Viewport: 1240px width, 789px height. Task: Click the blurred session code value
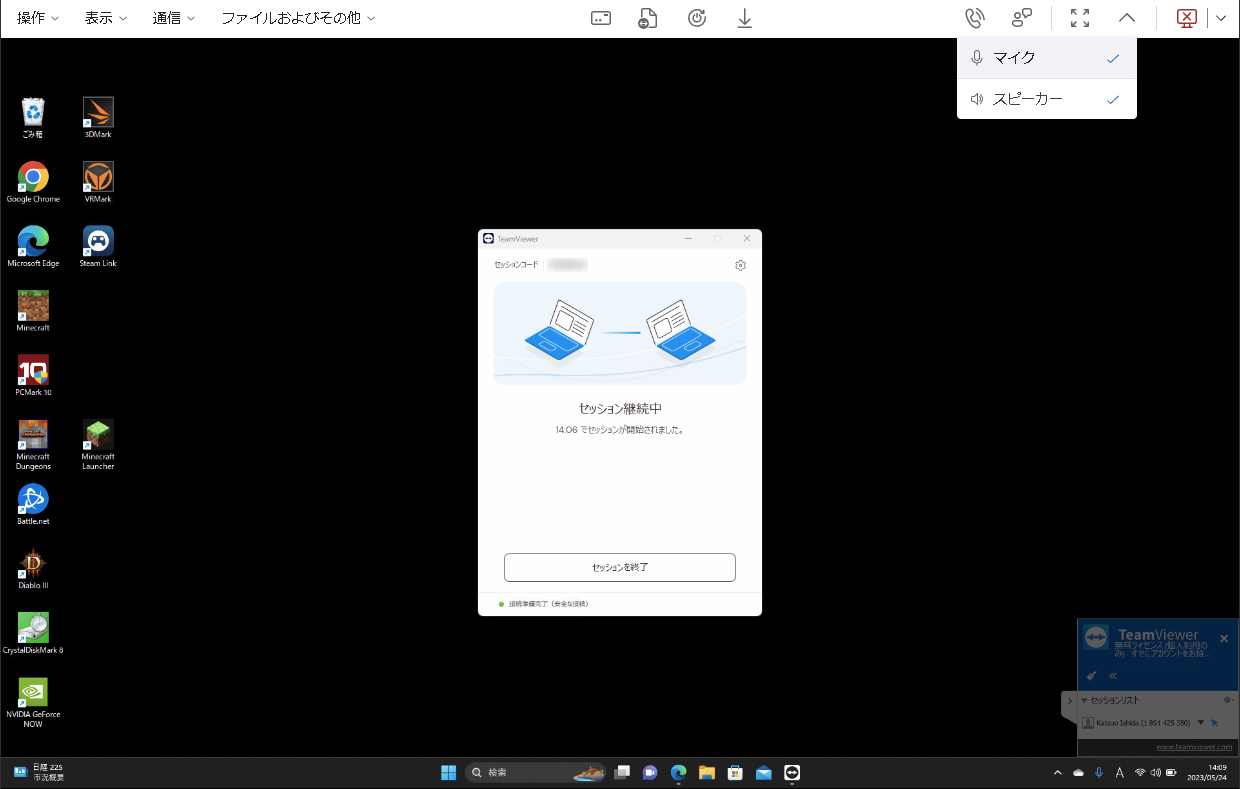(x=567, y=265)
